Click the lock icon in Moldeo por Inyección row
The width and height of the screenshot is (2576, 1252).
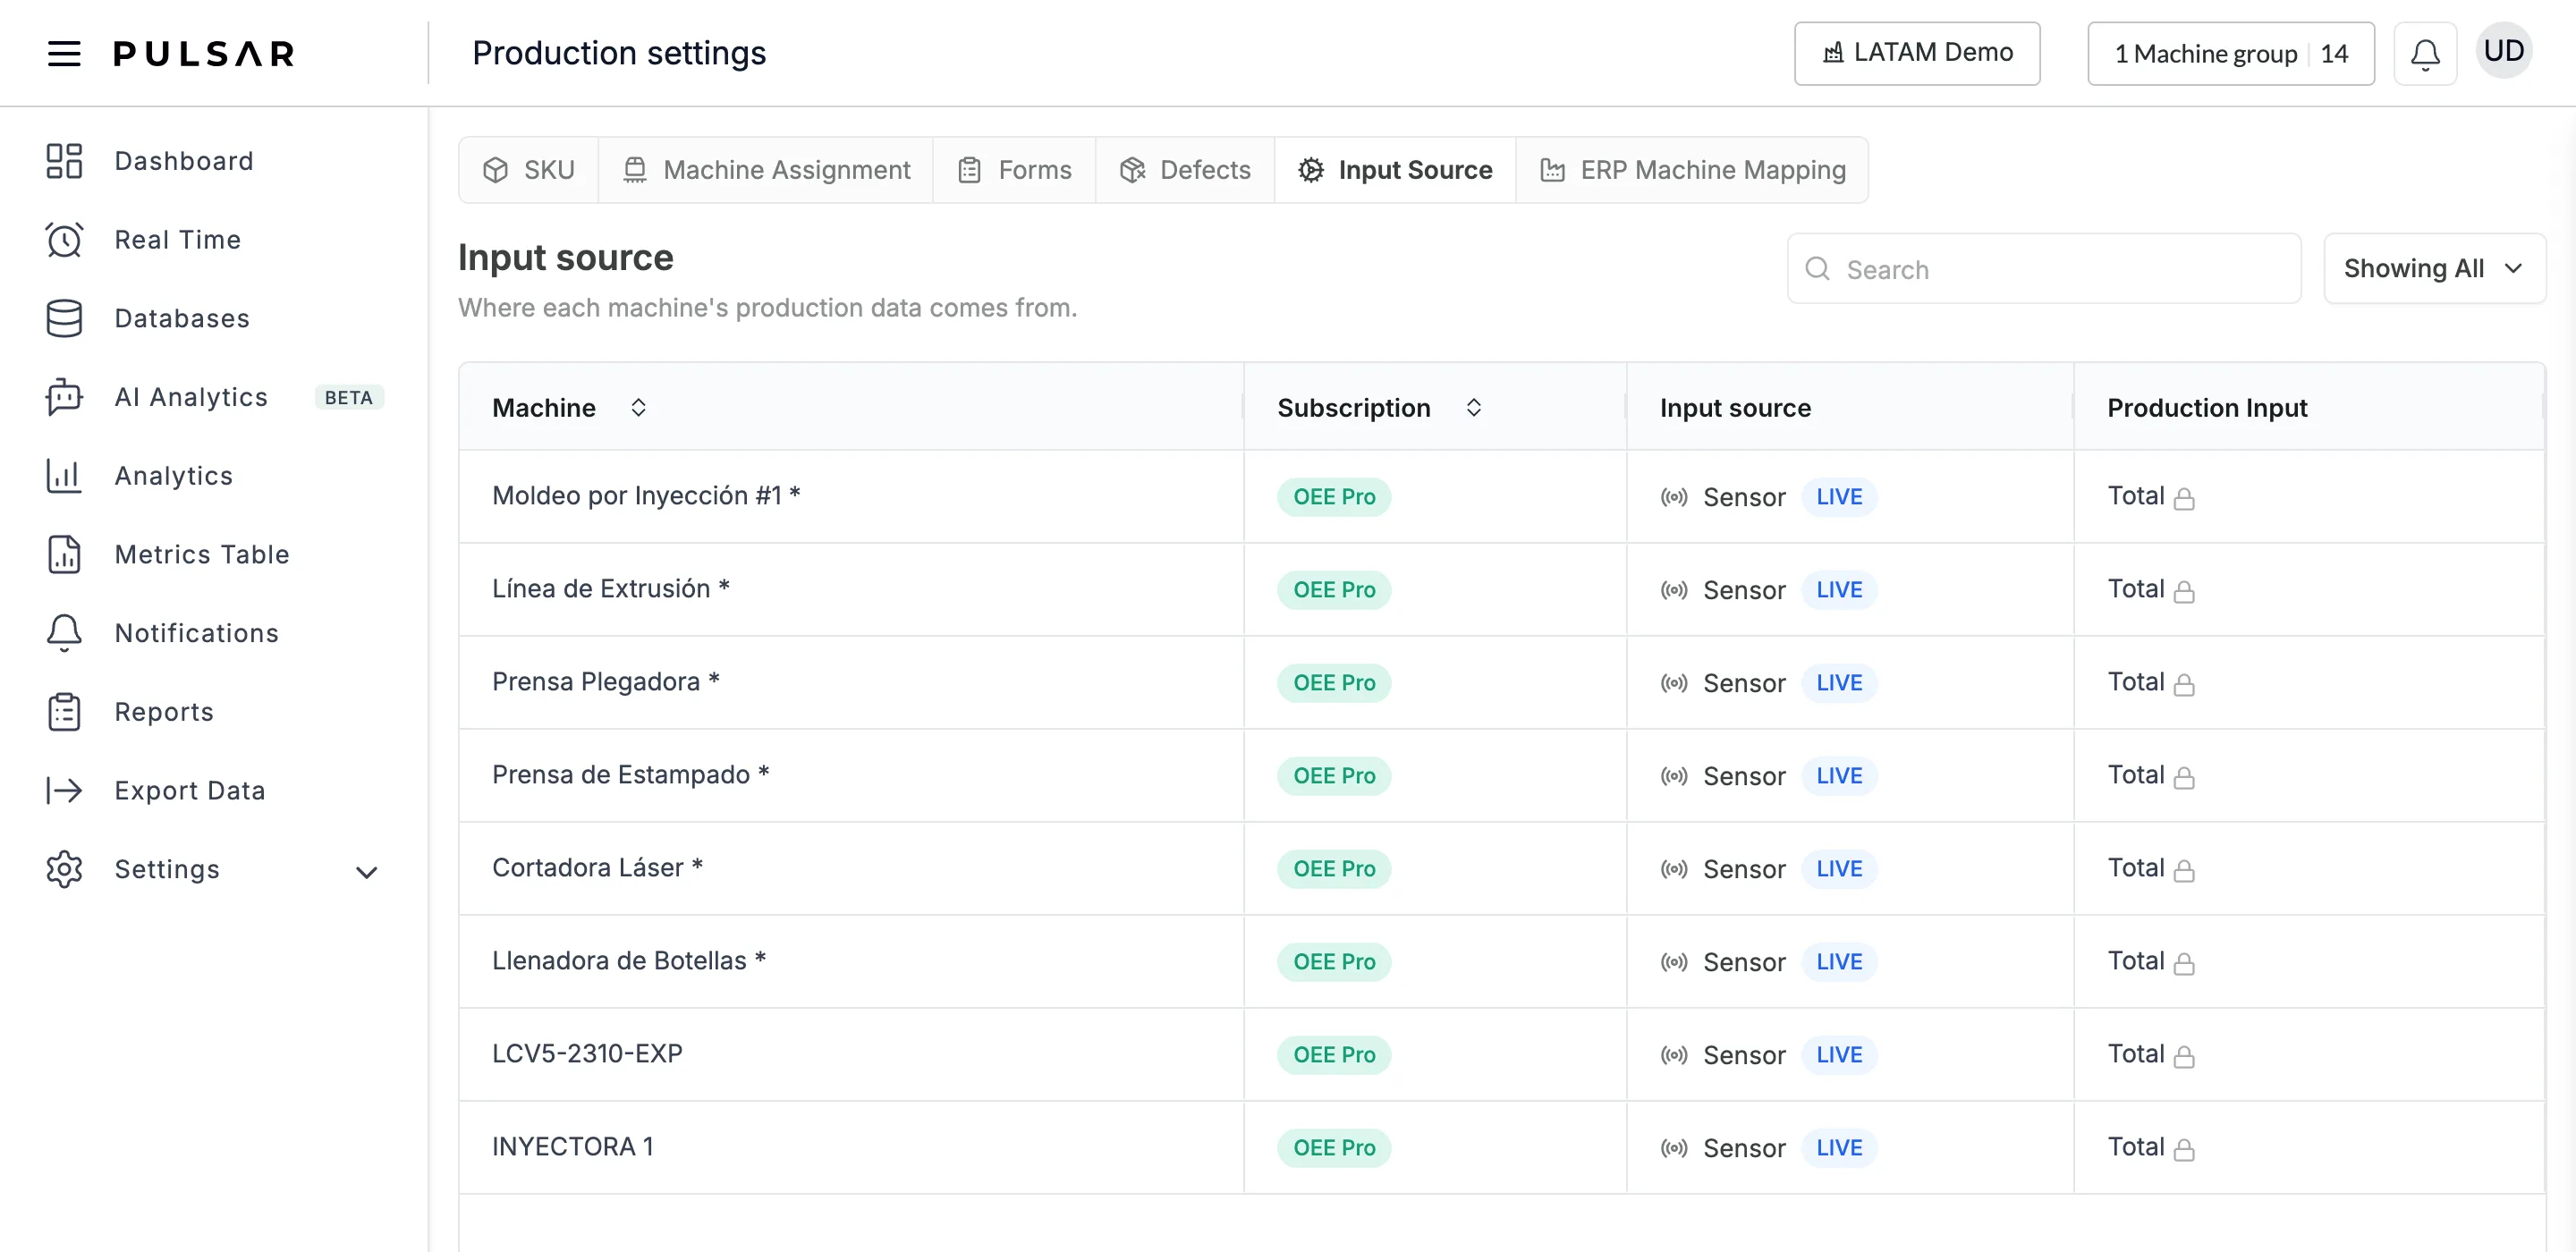point(2185,498)
